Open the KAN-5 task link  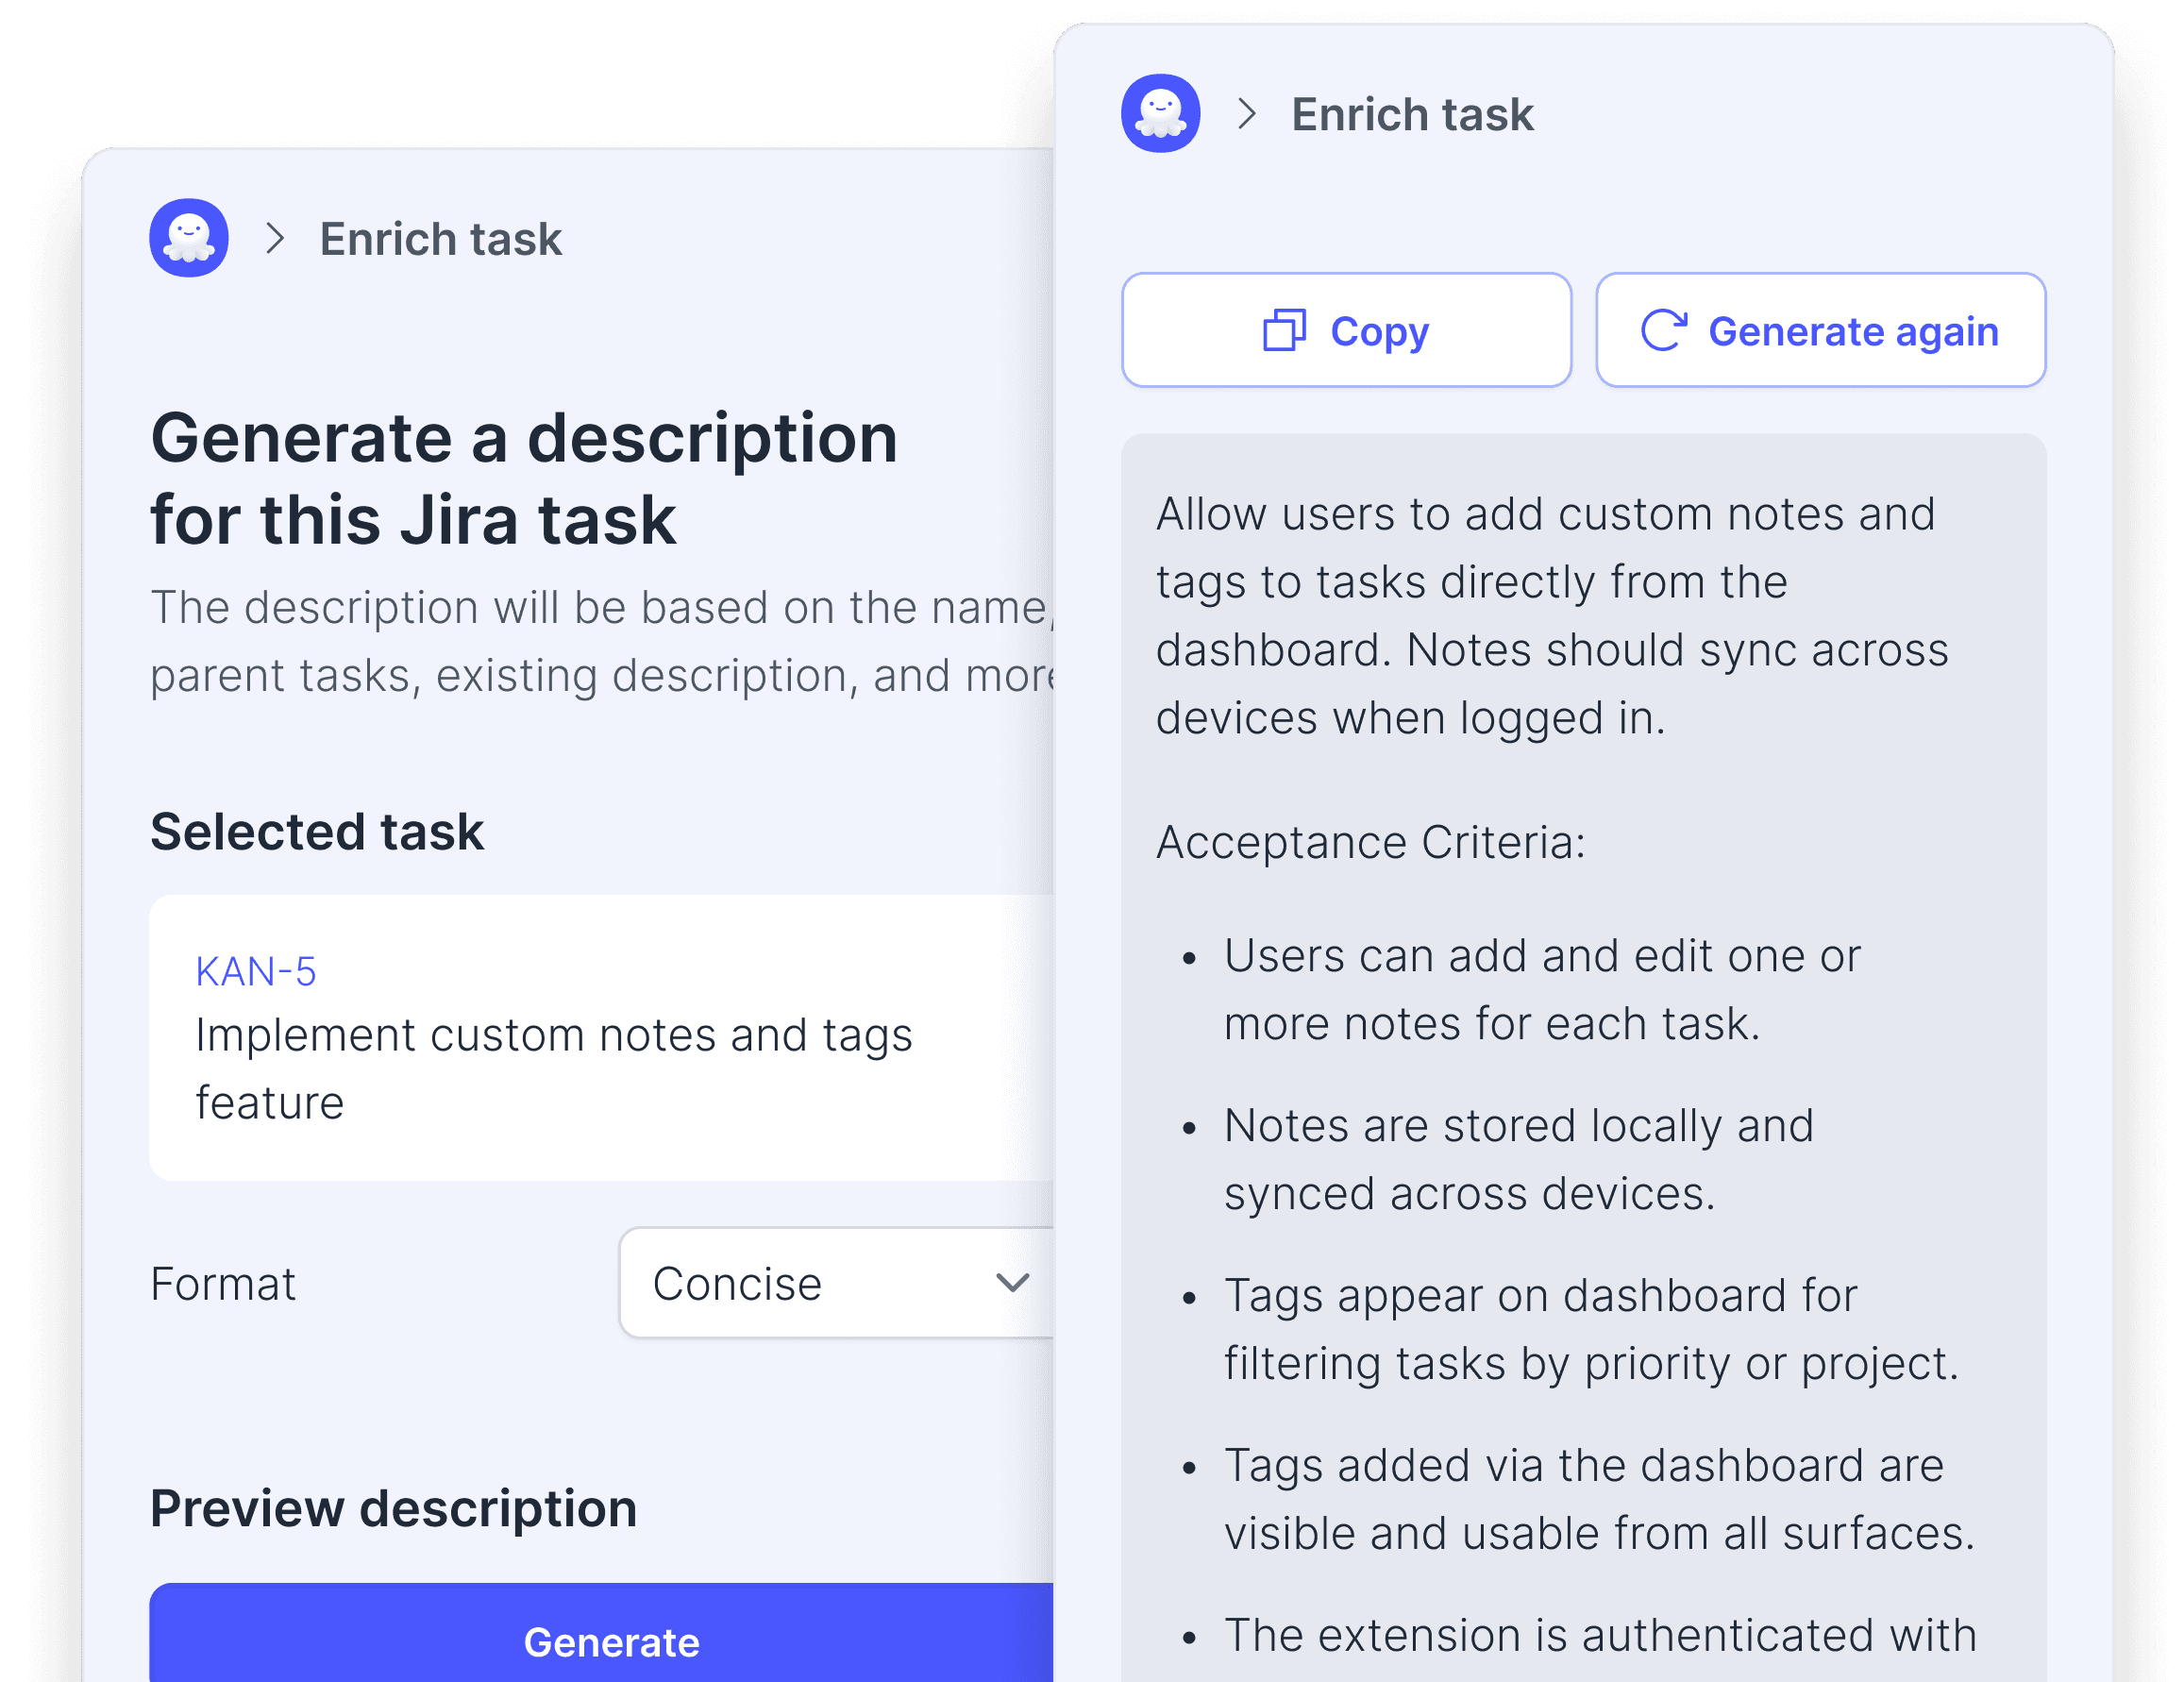click(256, 971)
